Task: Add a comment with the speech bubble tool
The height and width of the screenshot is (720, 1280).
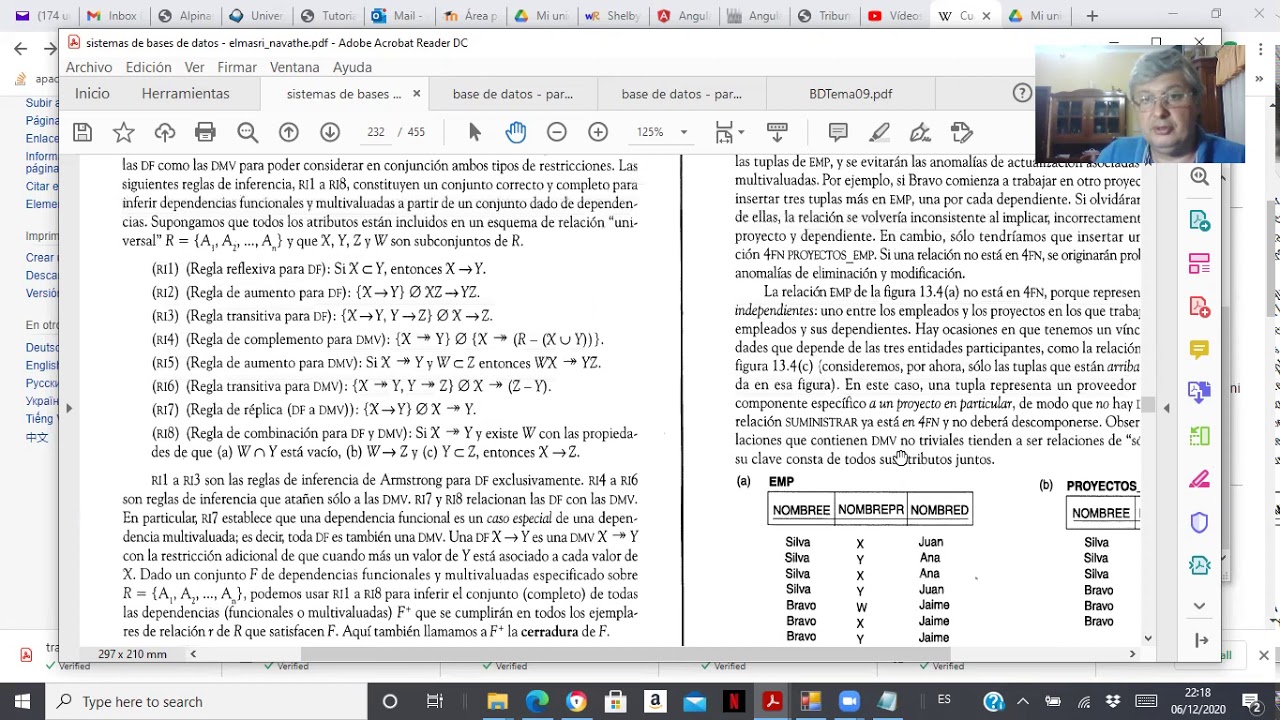Action: (x=838, y=132)
